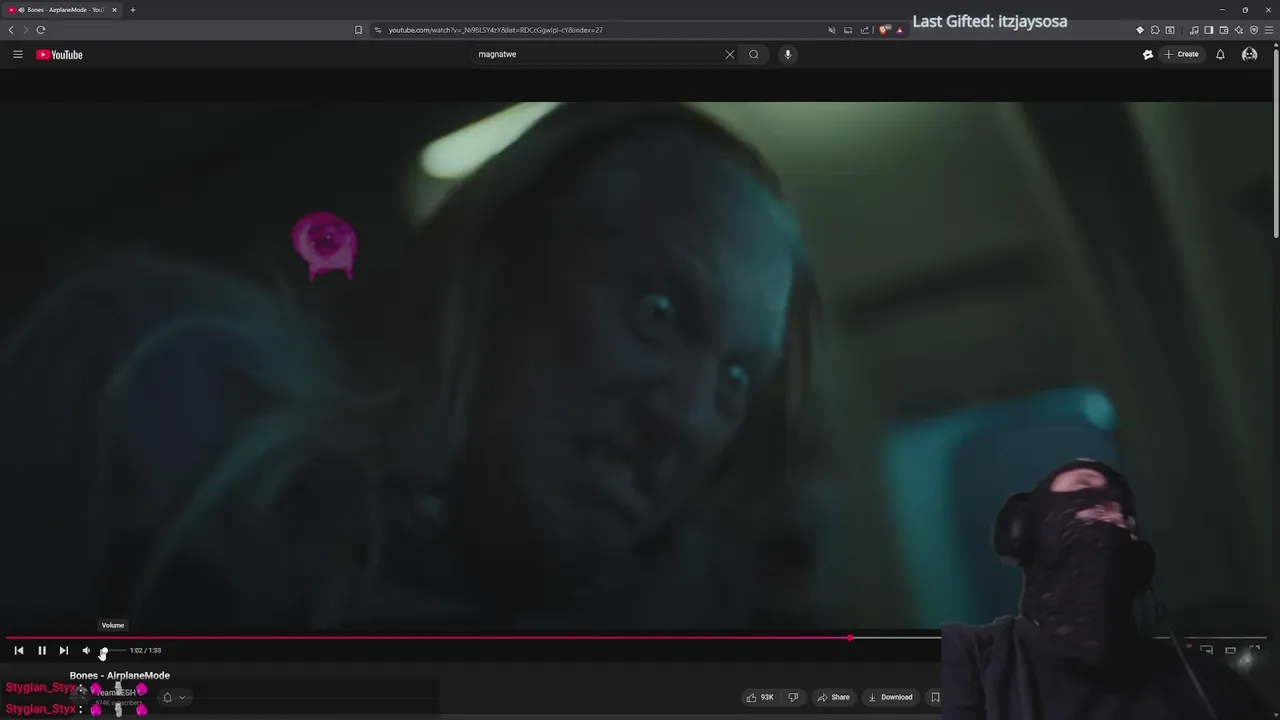The width and height of the screenshot is (1280, 720).
Task: Close the Bones - AirplaneMode tab
Action: pyautogui.click(x=114, y=10)
